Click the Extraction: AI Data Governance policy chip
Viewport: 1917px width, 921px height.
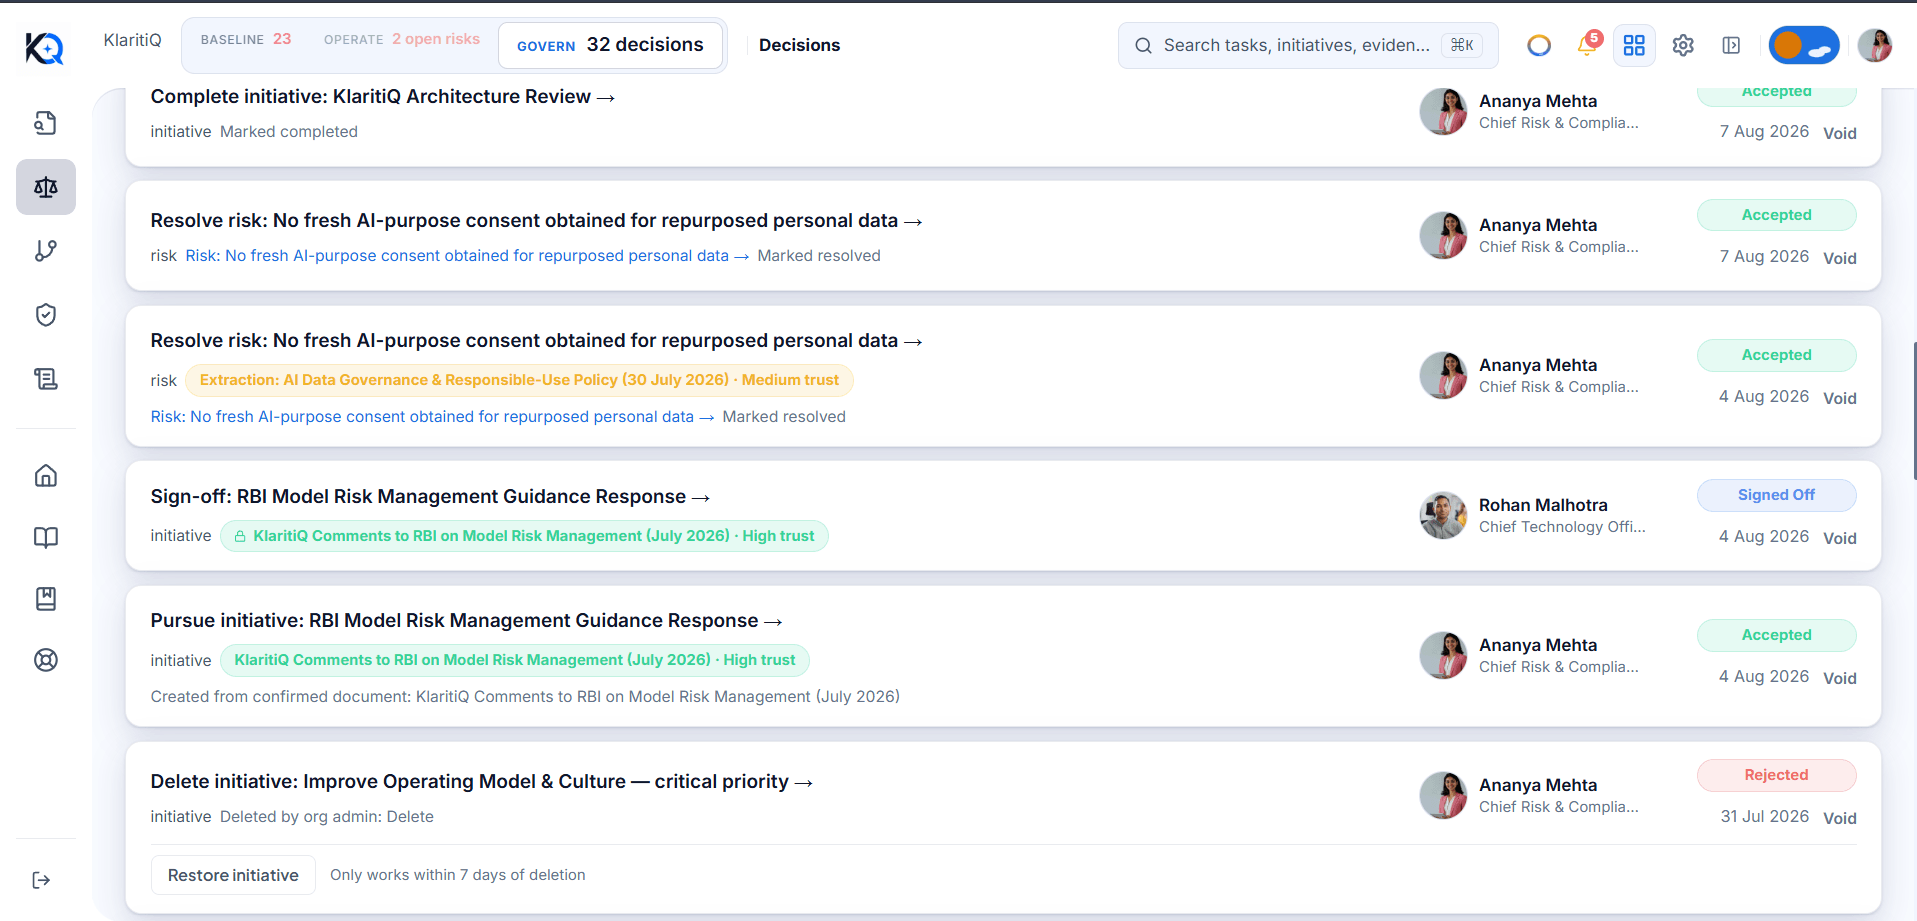(519, 380)
